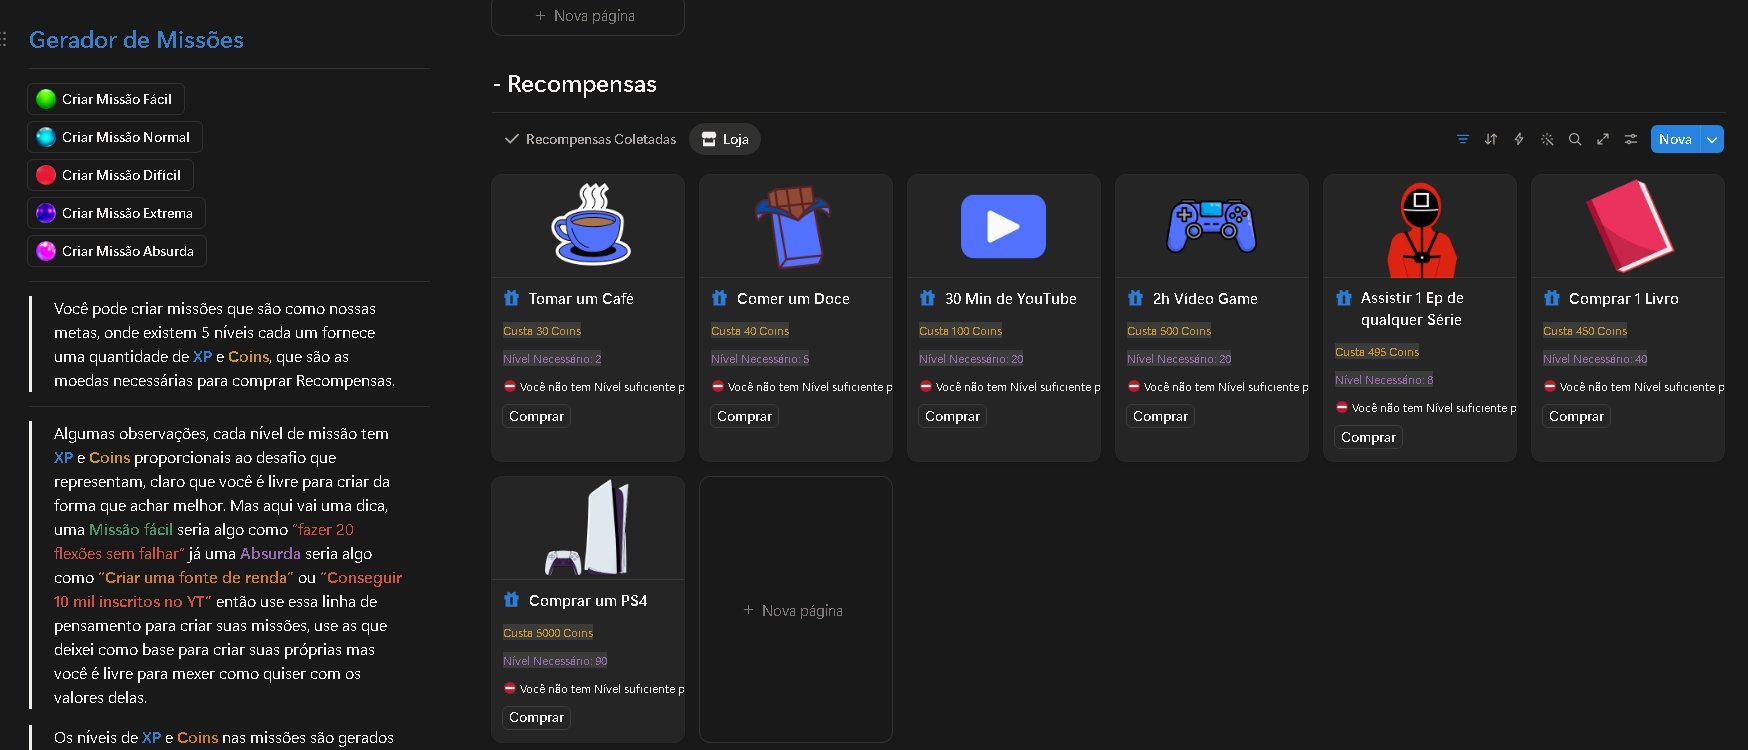Open the pink book card image
Image resolution: width=1748 pixels, height=750 pixels.
pyautogui.click(x=1628, y=226)
